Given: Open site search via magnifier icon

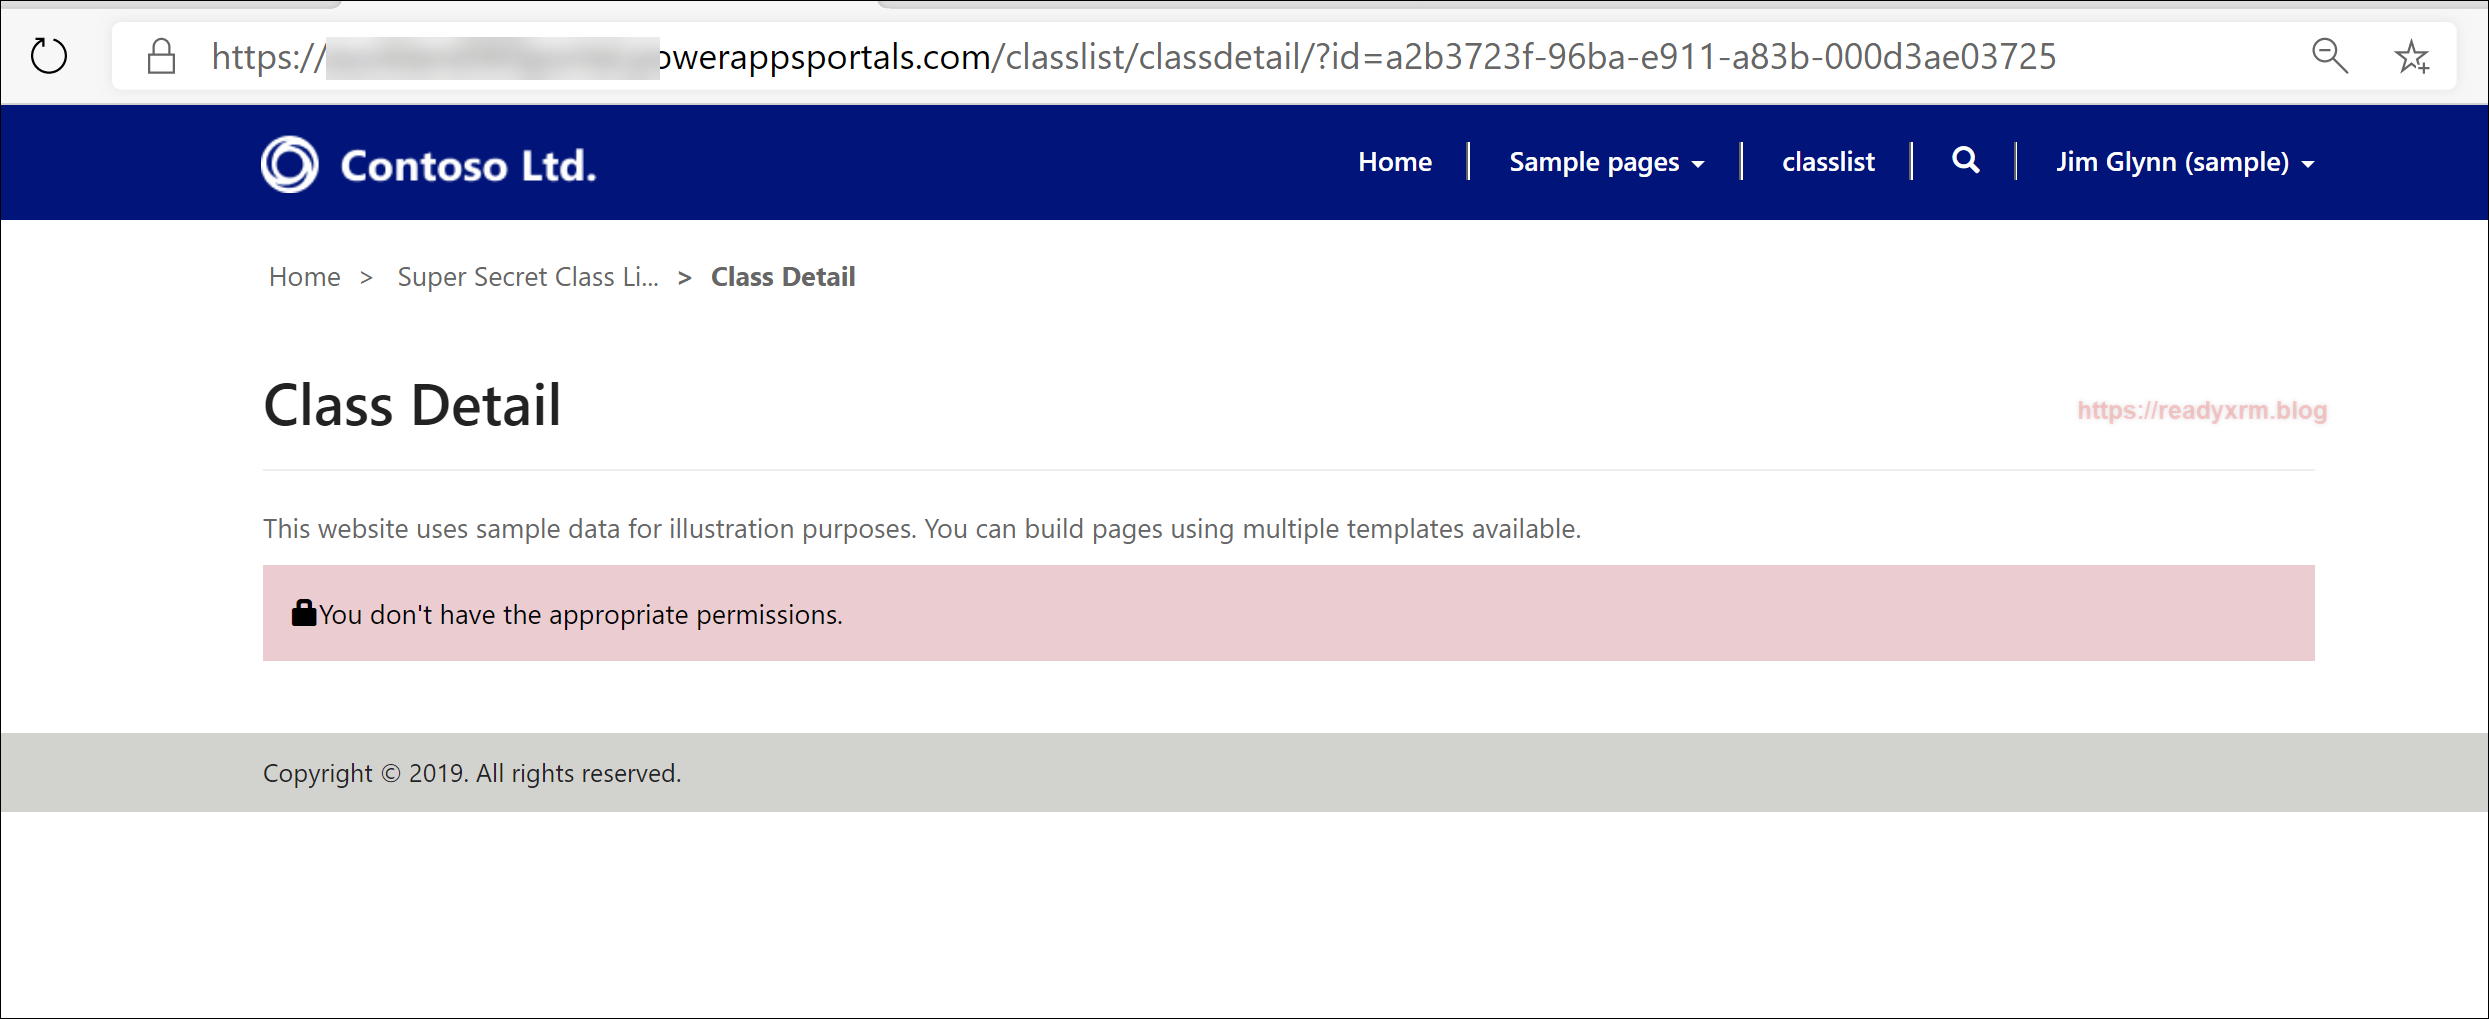Looking at the screenshot, I should point(1965,161).
